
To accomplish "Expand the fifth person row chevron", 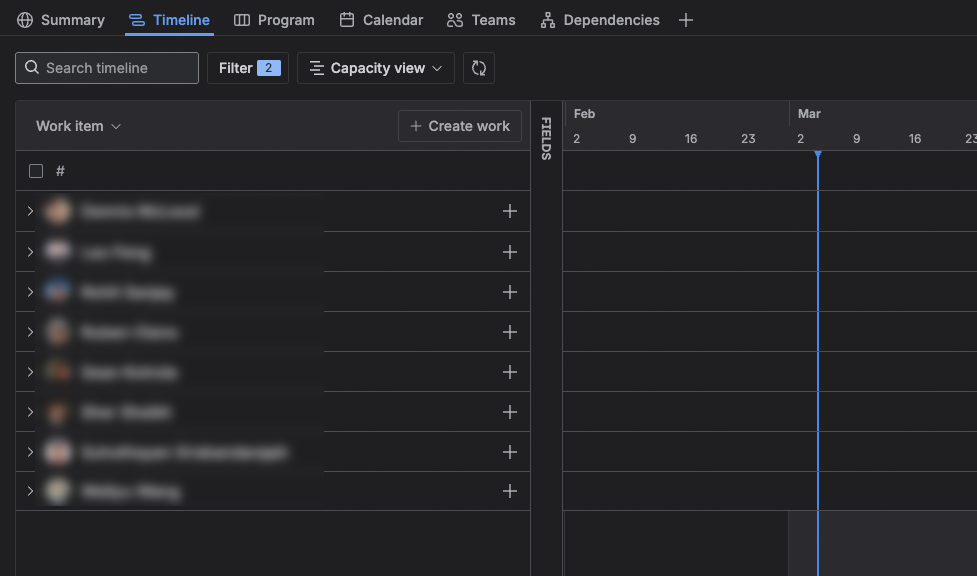I will tap(30, 372).
